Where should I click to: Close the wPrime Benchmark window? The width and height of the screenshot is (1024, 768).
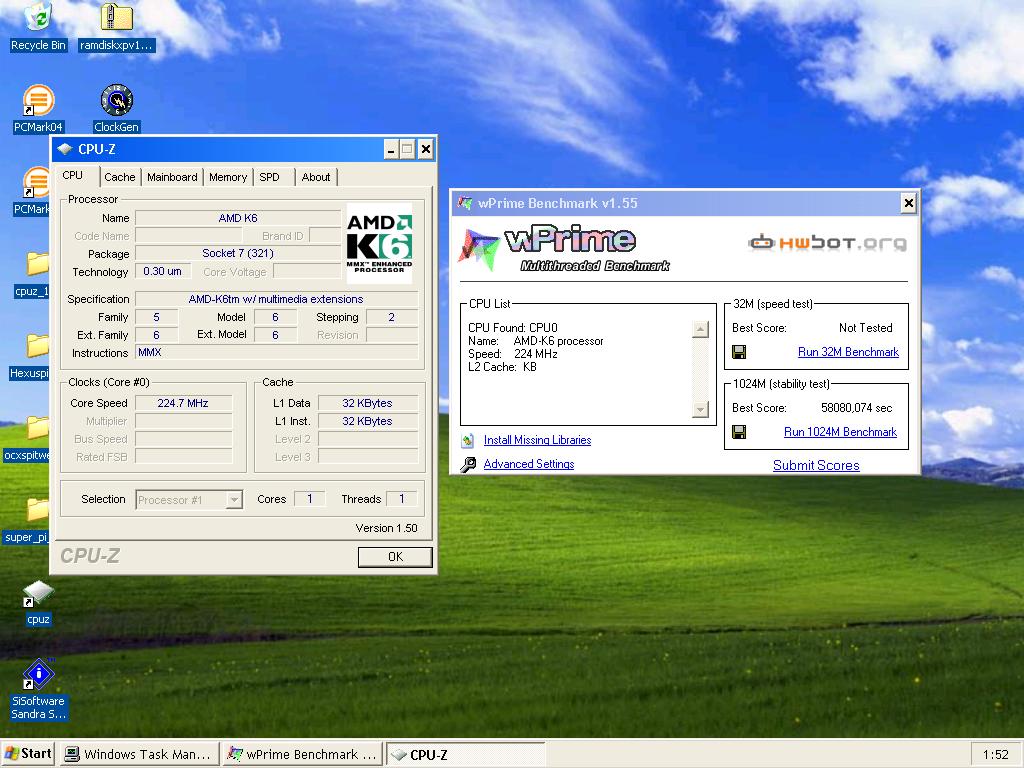click(908, 203)
